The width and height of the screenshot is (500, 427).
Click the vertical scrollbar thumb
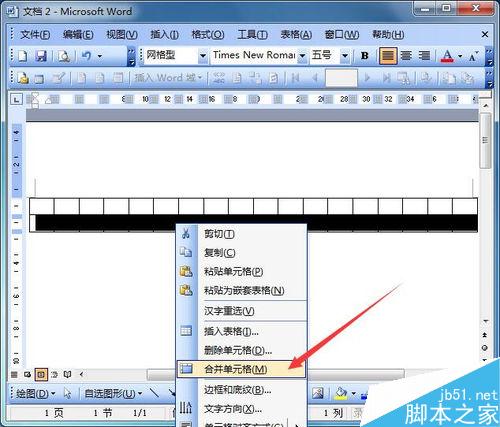(485, 140)
